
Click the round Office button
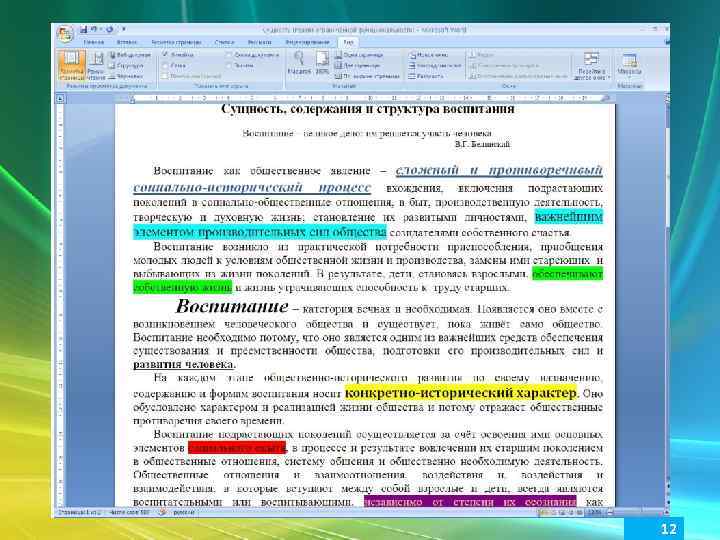(x=65, y=34)
